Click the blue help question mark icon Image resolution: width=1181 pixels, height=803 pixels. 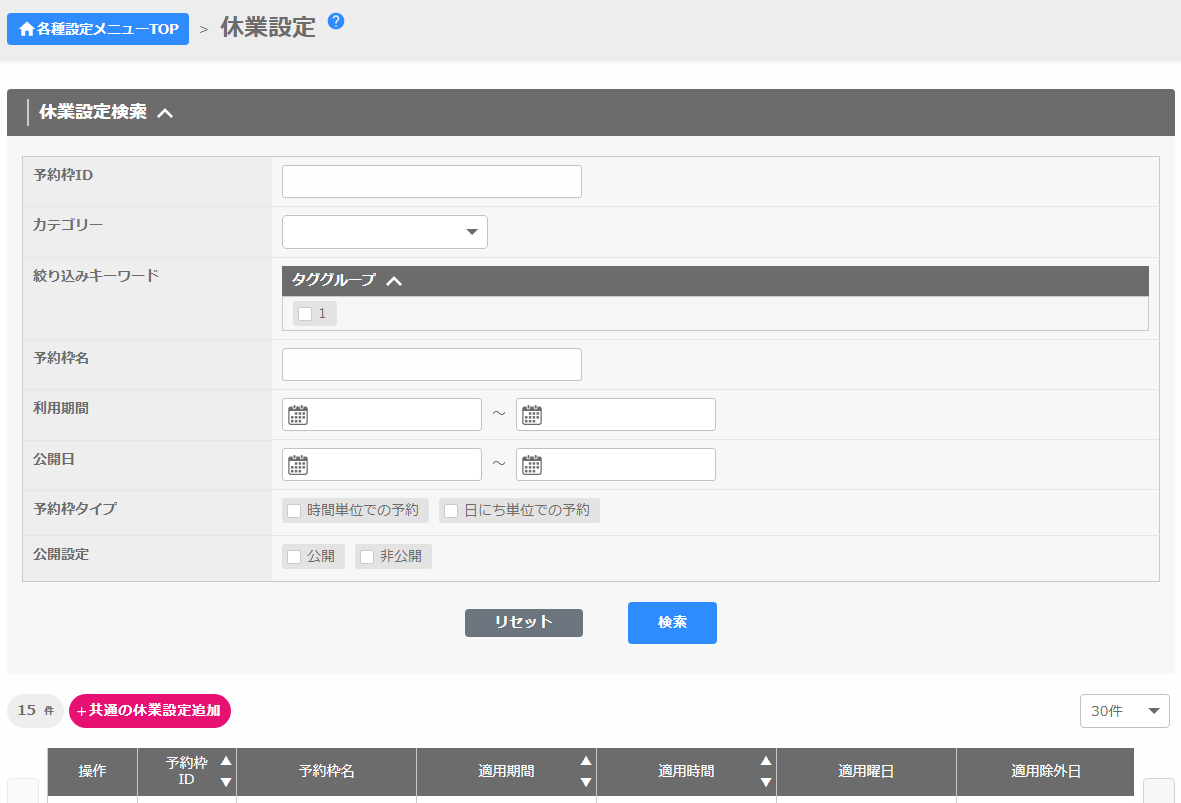pyautogui.click(x=336, y=21)
